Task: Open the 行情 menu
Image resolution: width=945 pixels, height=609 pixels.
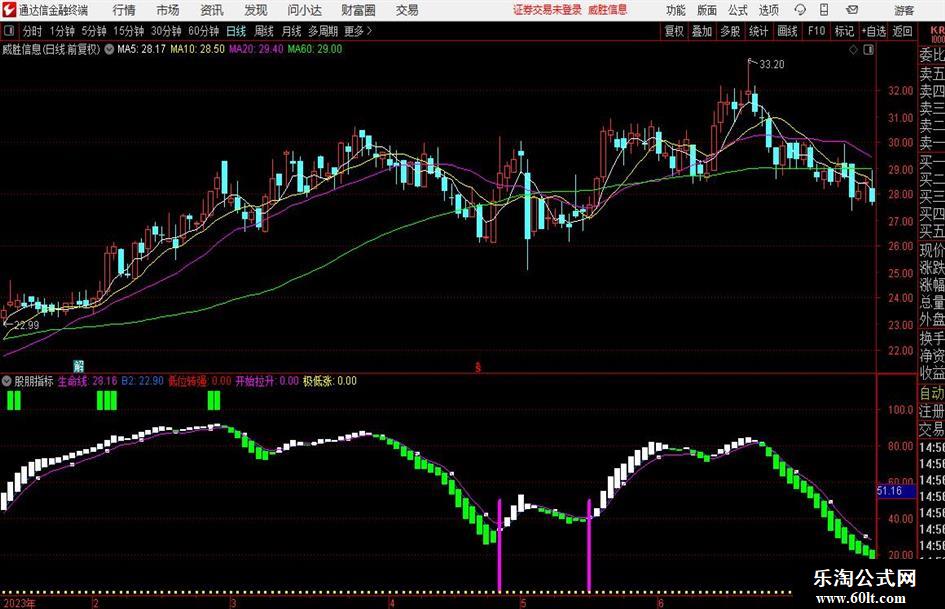Action: [x=124, y=10]
